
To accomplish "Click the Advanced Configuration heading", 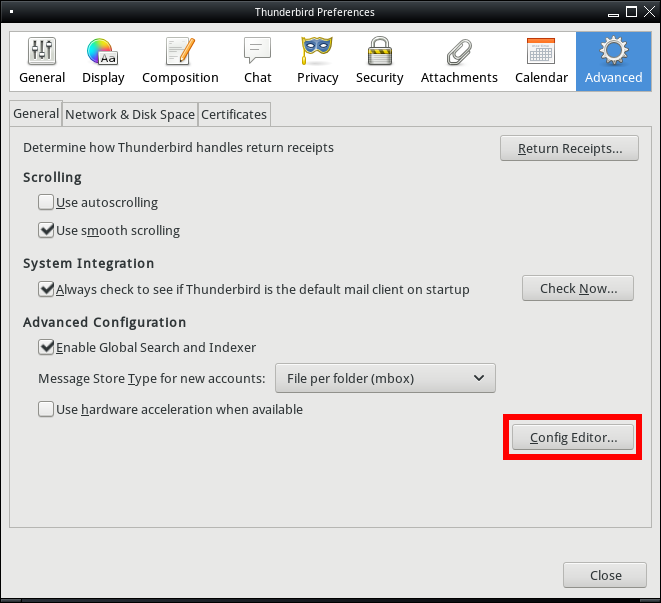I will tap(105, 323).
